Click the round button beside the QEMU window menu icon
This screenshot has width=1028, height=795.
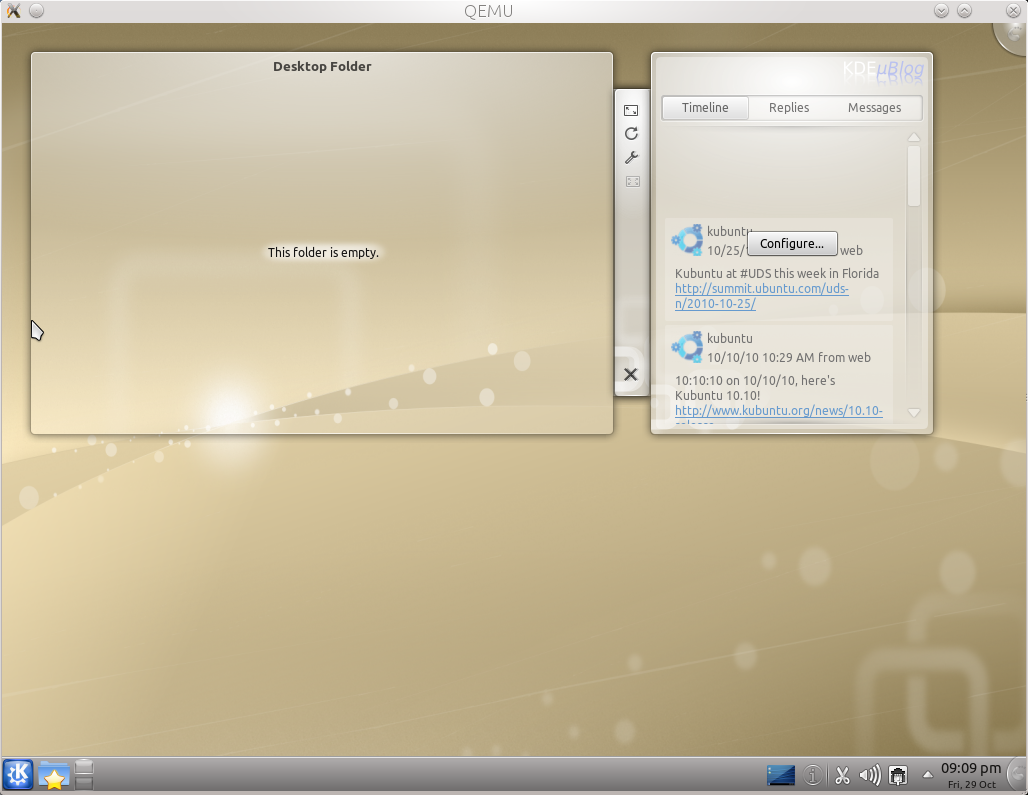37,10
